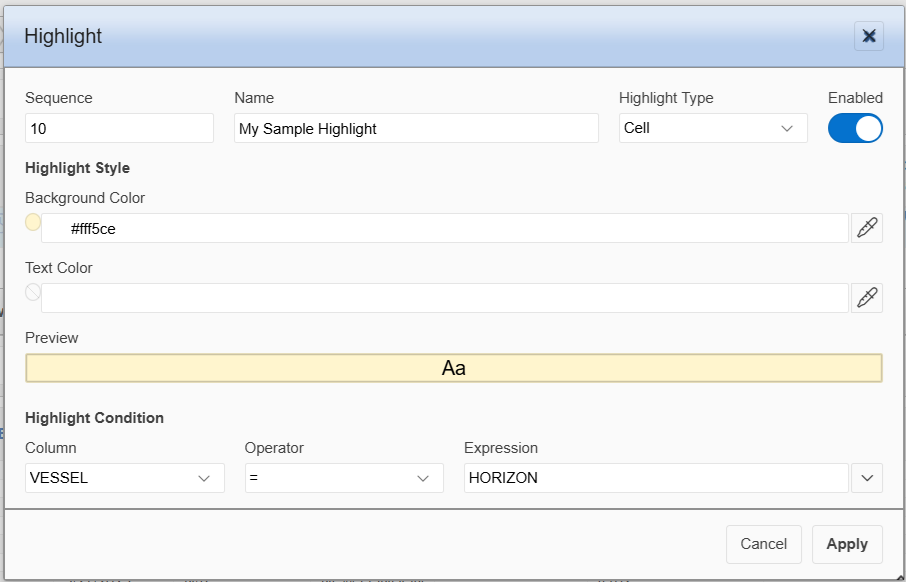Open the Highlight Type dropdown
Image resolution: width=906 pixels, height=582 pixels.
(x=713, y=128)
